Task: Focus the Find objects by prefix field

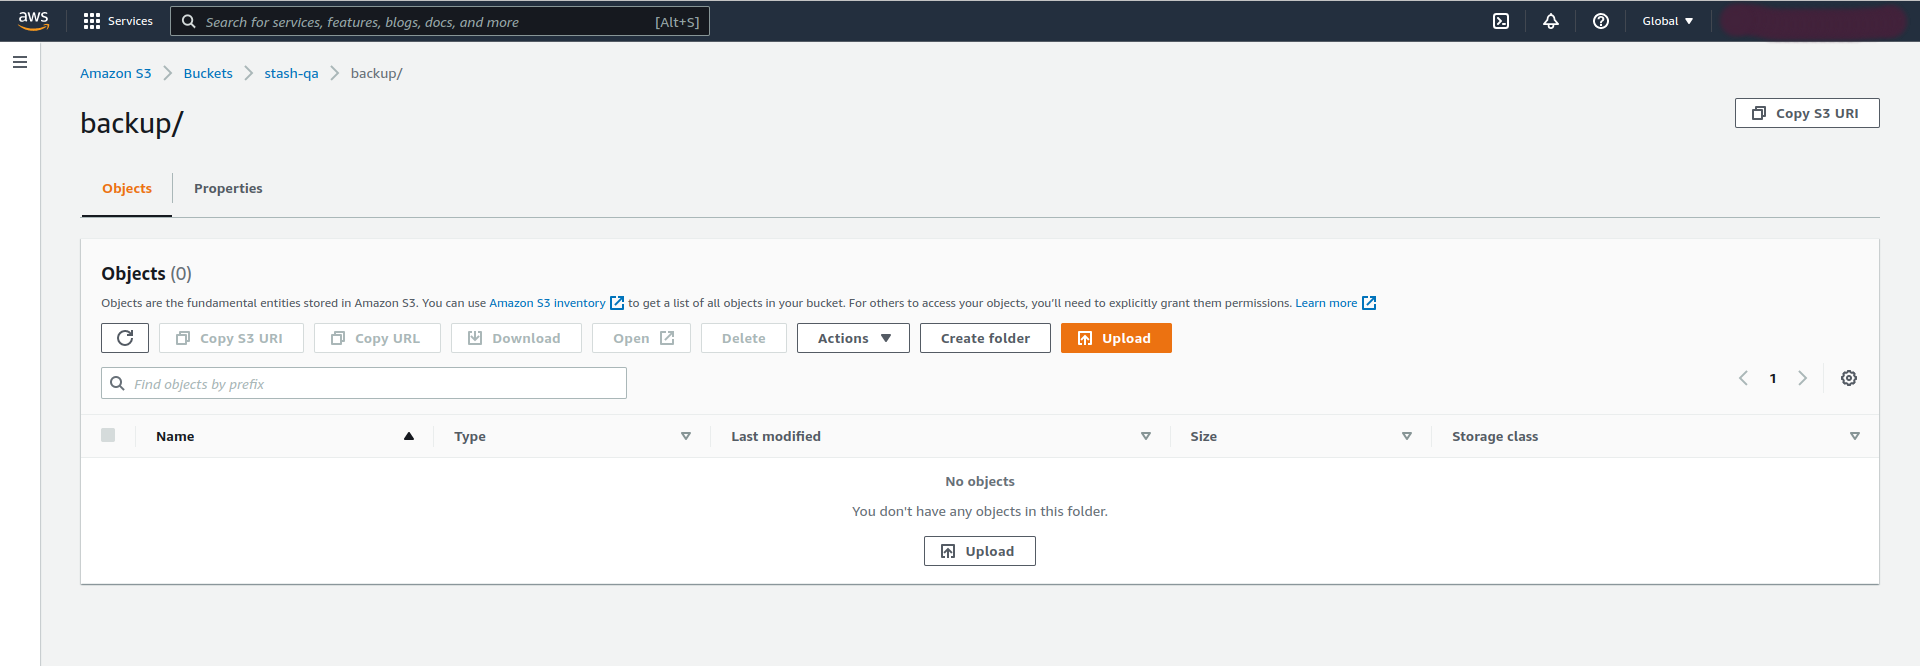Action: pos(364,384)
